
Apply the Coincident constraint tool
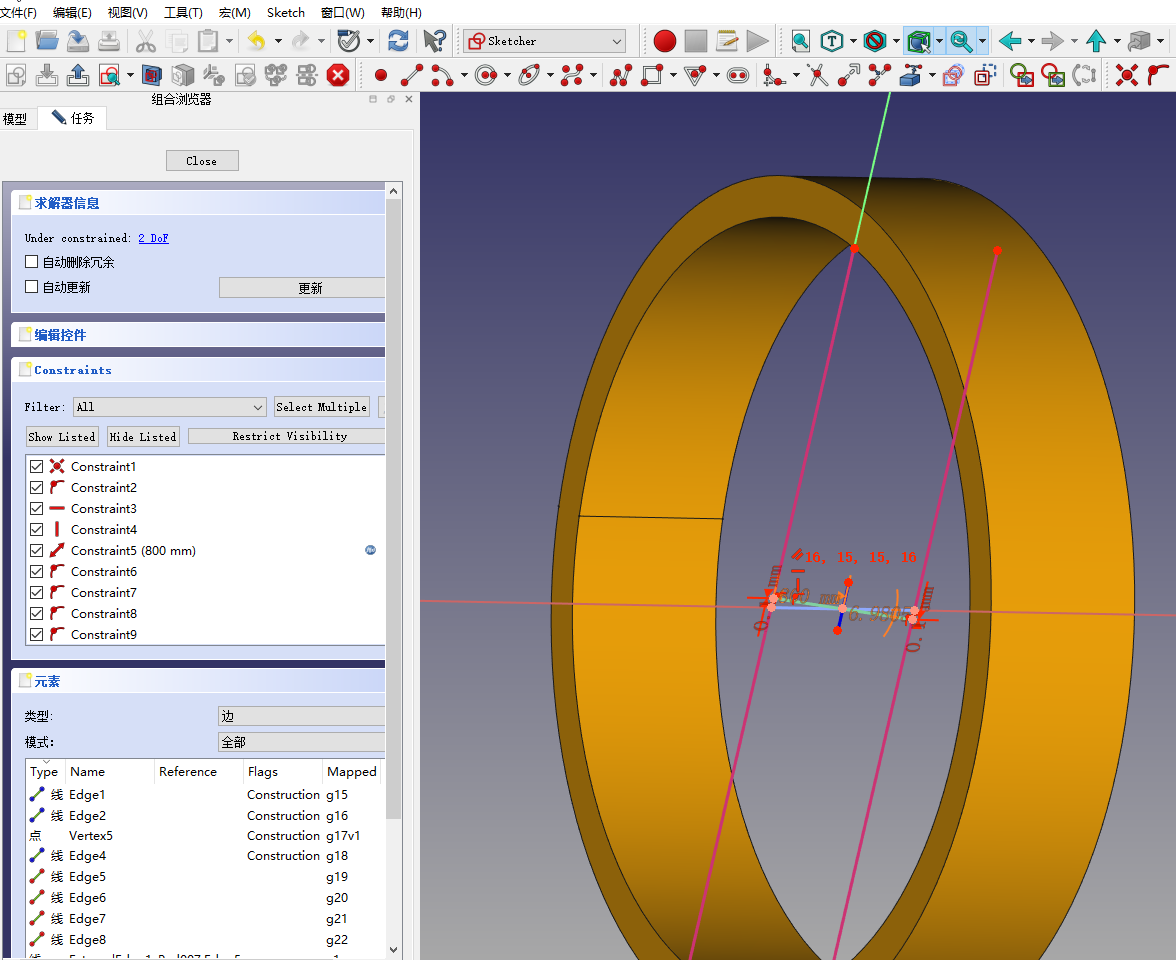click(1126, 75)
